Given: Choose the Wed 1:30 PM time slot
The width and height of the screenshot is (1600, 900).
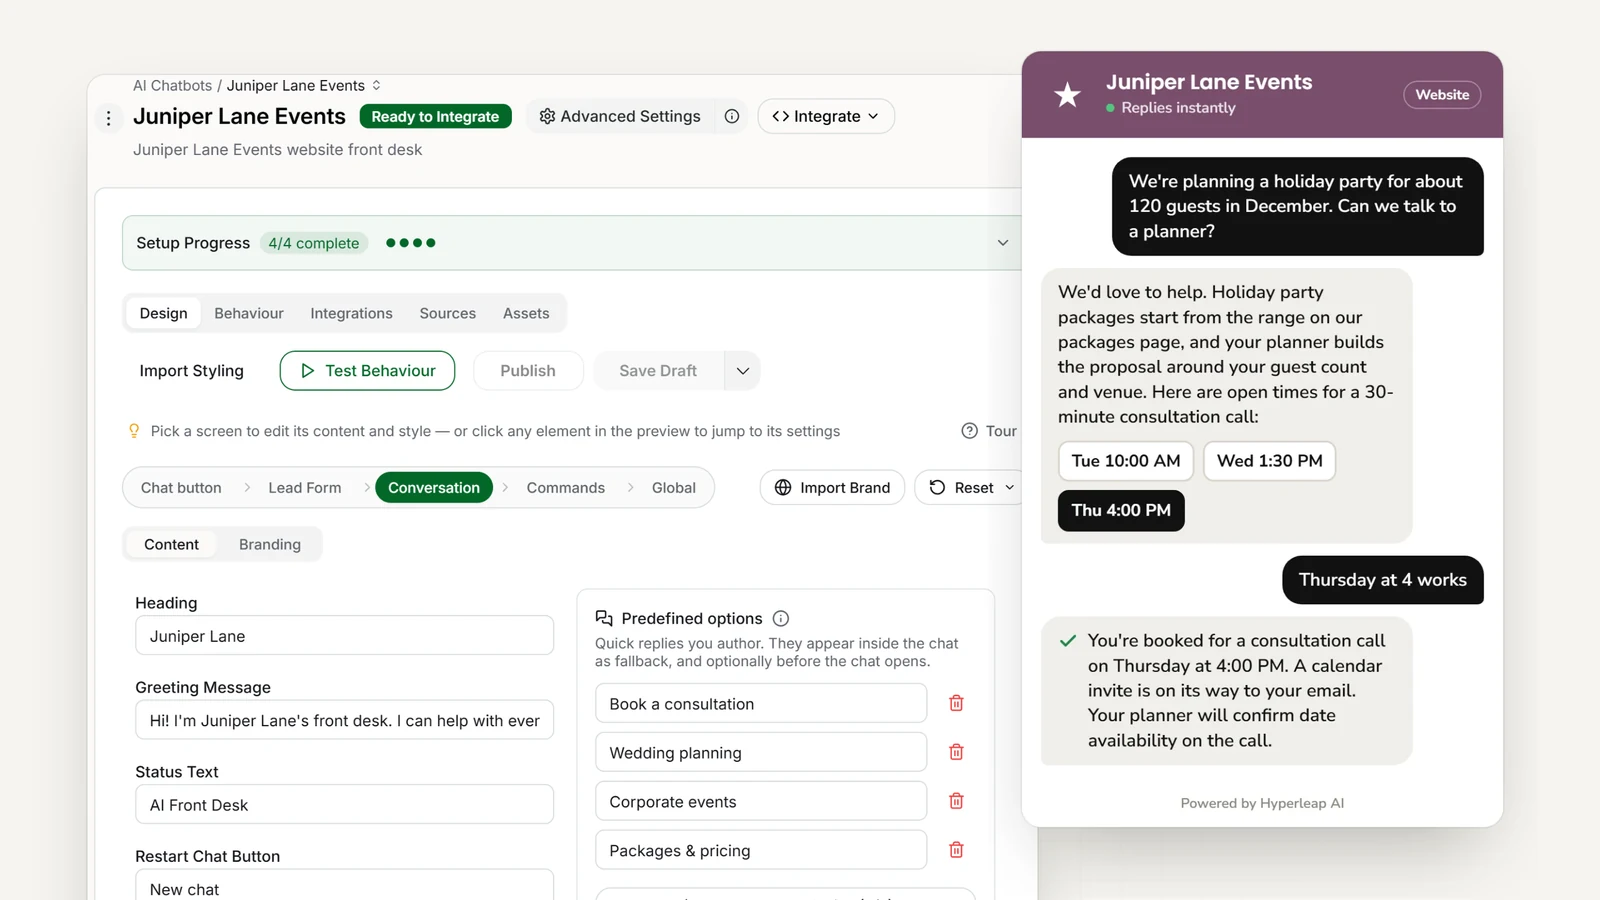Looking at the screenshot, I should coord(1270,461).
